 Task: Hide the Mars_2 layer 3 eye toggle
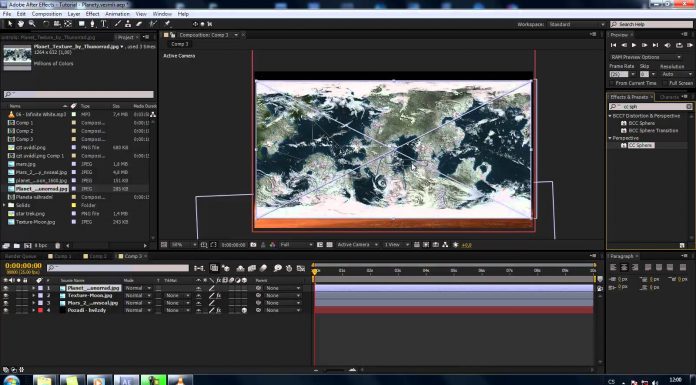click(x=6, y=303)
